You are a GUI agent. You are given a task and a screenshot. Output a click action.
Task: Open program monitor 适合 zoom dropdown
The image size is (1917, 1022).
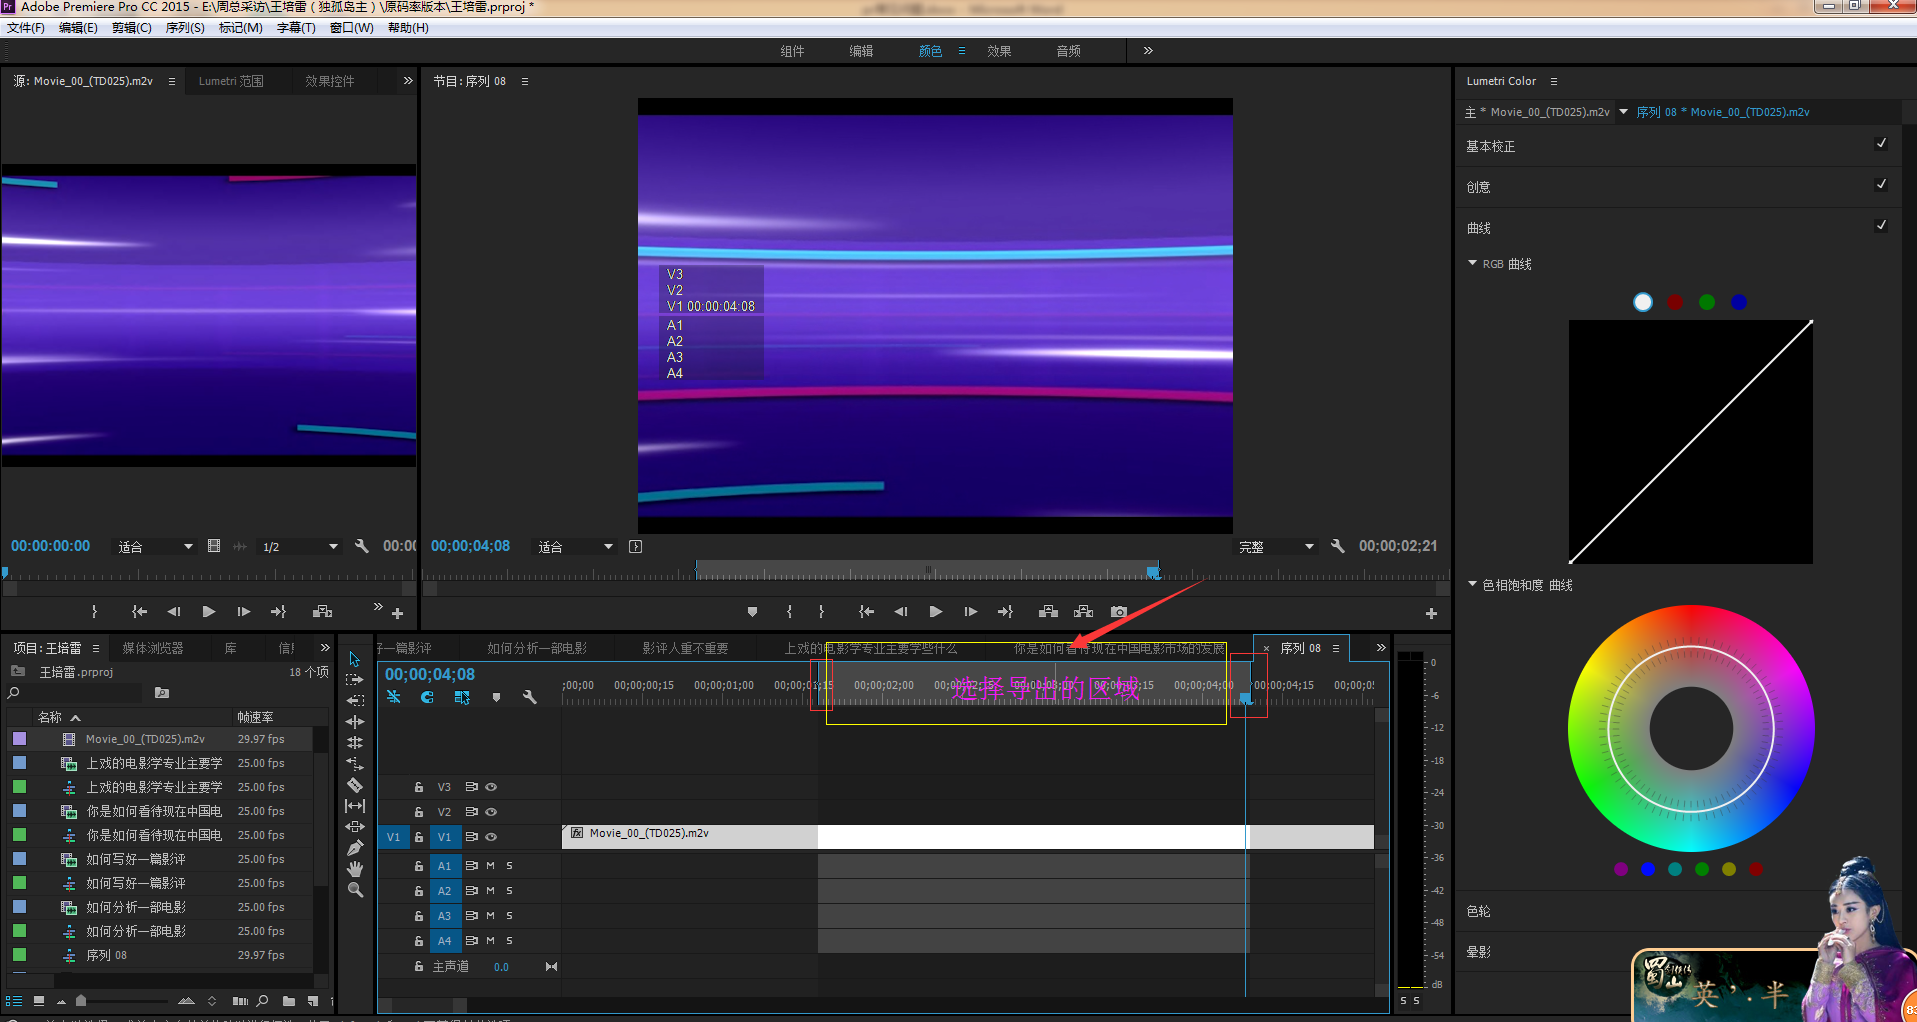(x=575, y=547)
